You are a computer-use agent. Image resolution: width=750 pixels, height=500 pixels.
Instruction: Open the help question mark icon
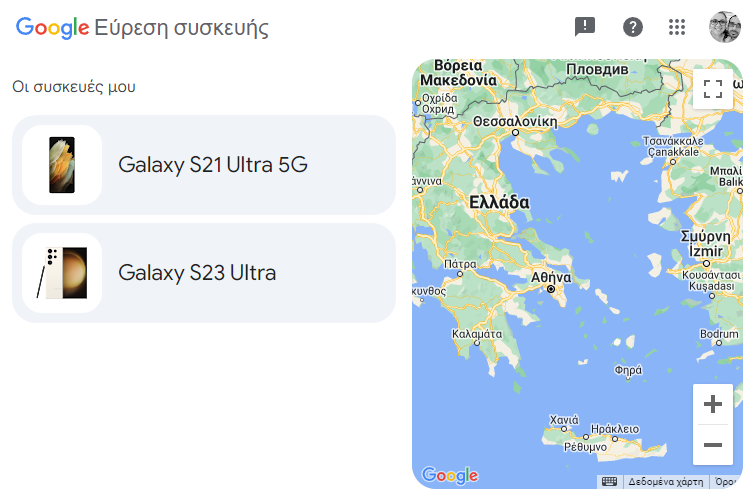click(632, 27)
